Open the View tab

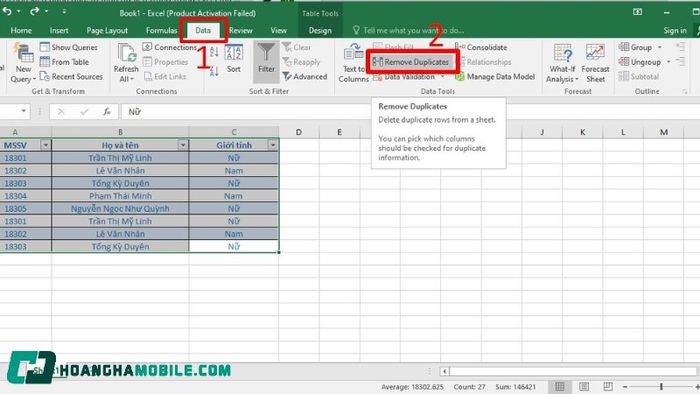(x=278, y=30)
